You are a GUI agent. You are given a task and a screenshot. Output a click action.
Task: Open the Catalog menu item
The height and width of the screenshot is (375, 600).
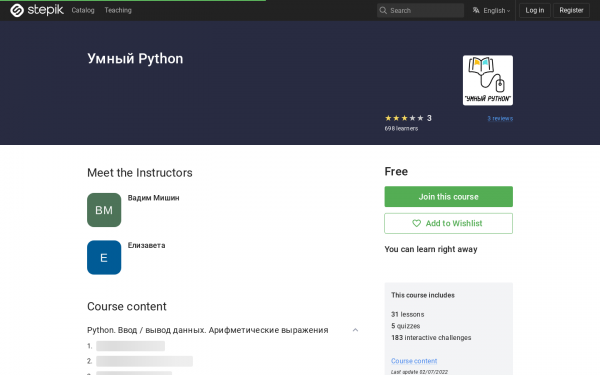pos(83,10)
